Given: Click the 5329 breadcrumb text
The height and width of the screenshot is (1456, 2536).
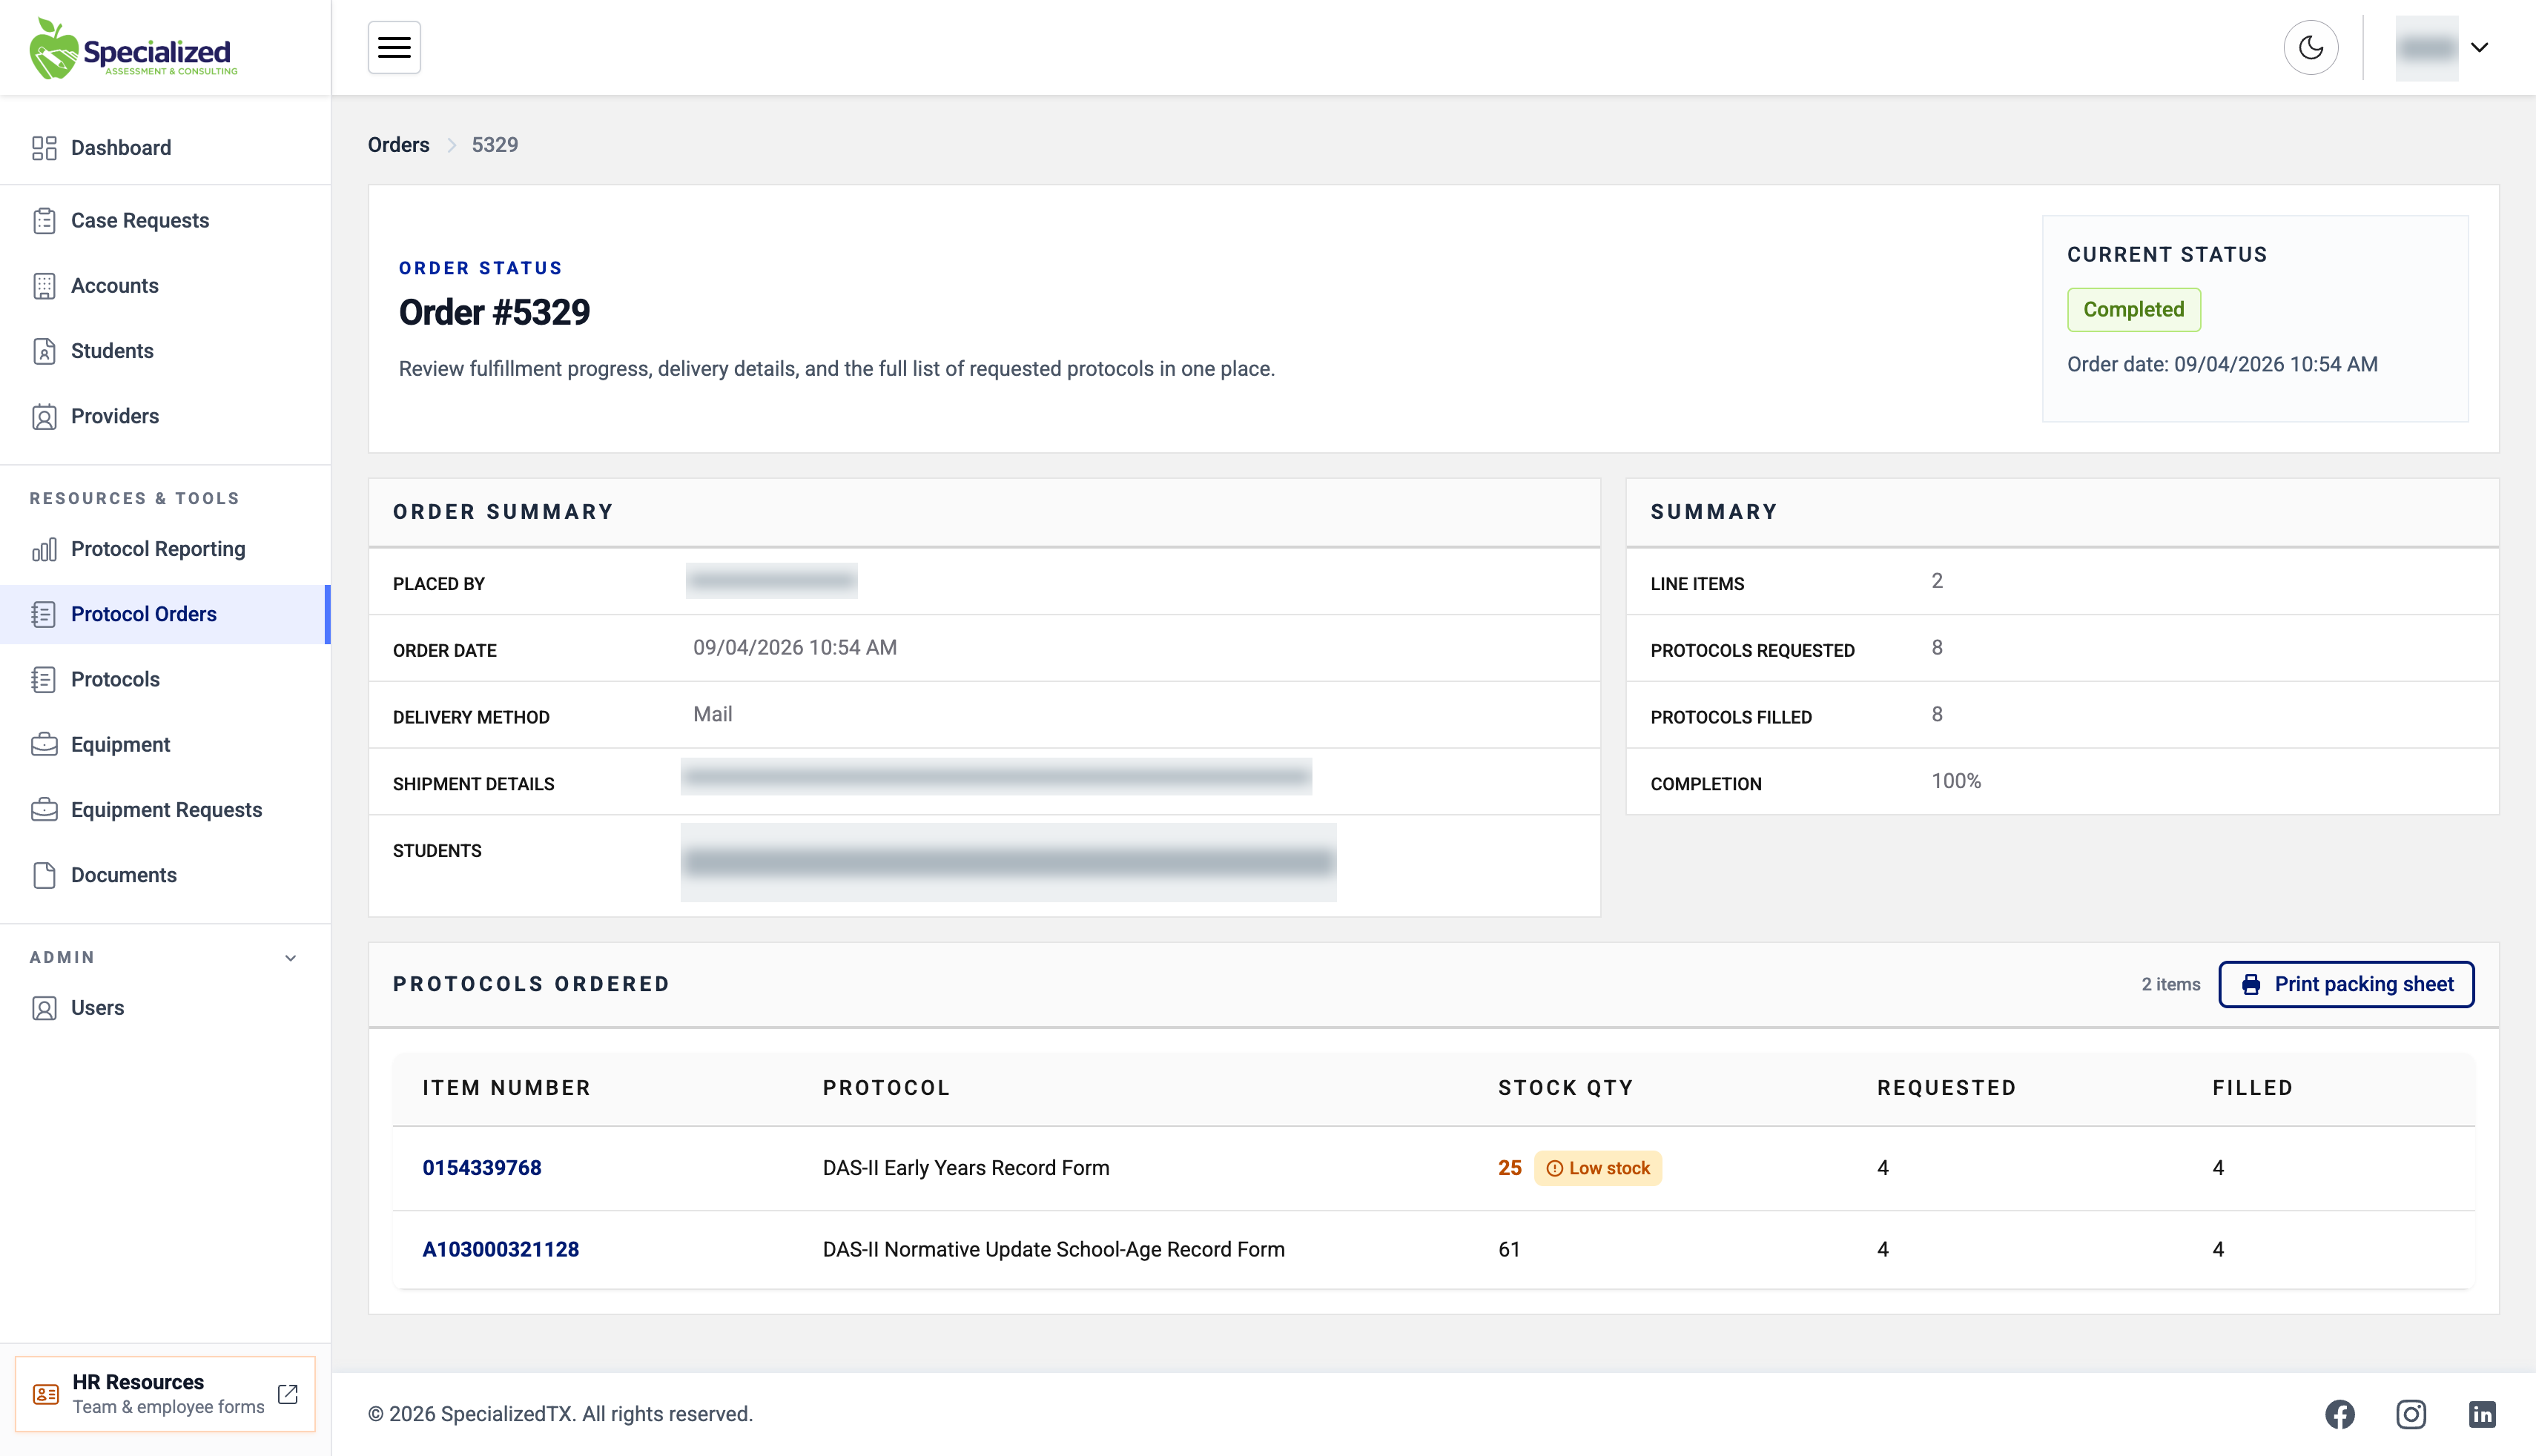Looking at the screenshot, I should (x=495, y=145).
